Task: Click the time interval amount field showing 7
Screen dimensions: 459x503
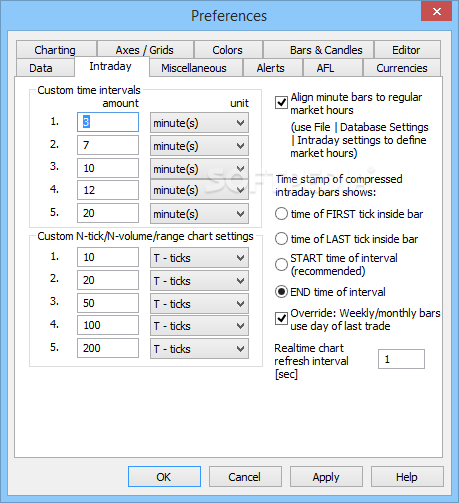Action: pos(108,145)
